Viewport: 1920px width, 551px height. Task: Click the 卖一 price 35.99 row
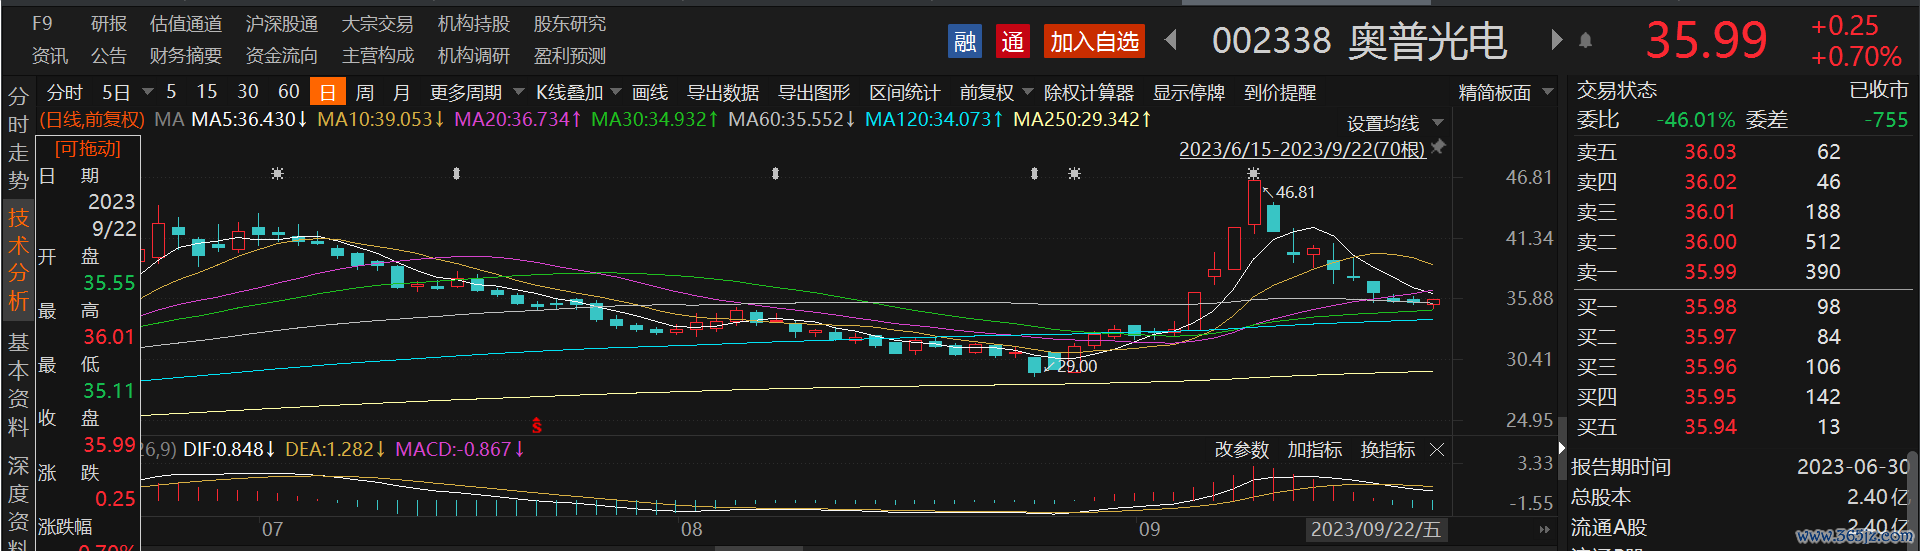[1740, 272]
